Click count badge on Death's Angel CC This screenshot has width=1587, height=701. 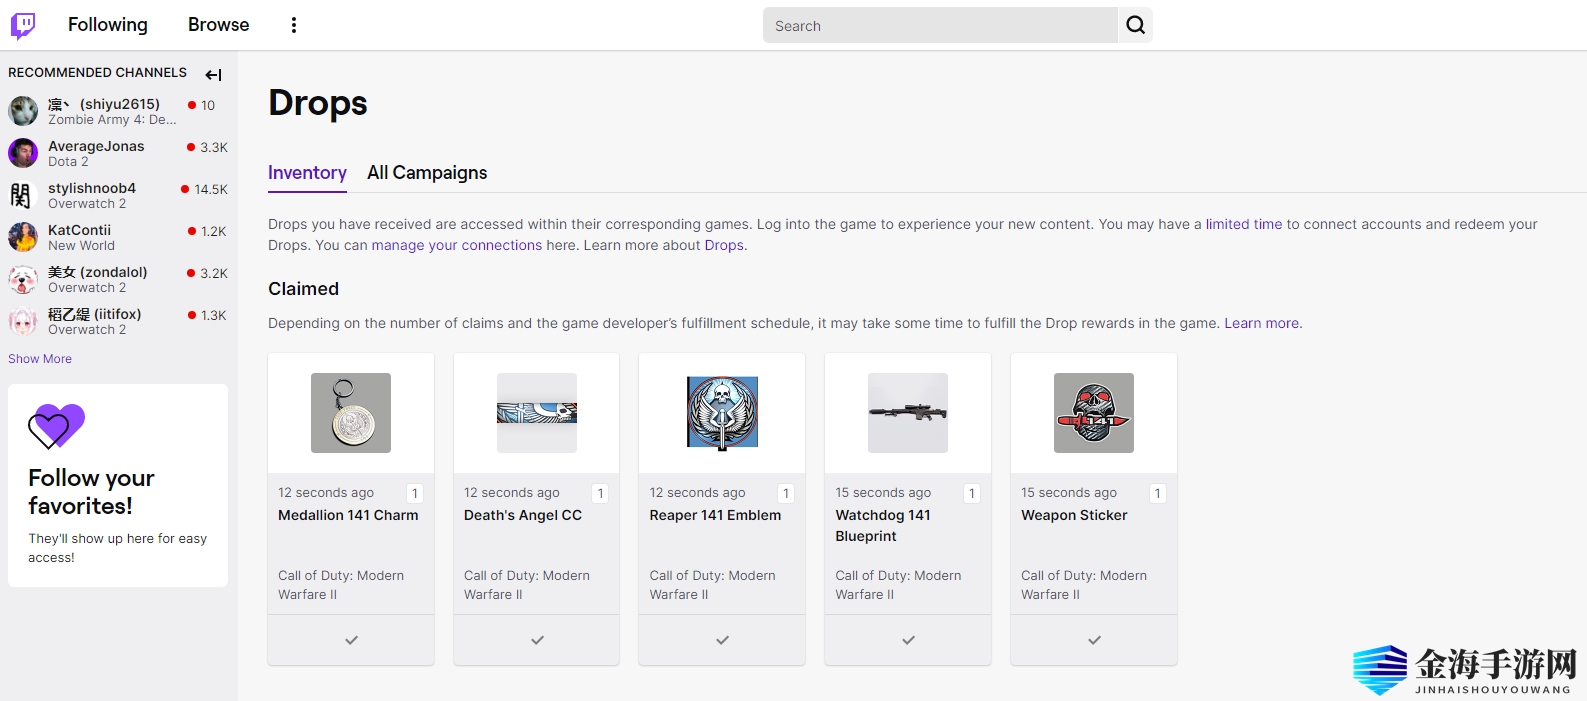pos(600,493)
